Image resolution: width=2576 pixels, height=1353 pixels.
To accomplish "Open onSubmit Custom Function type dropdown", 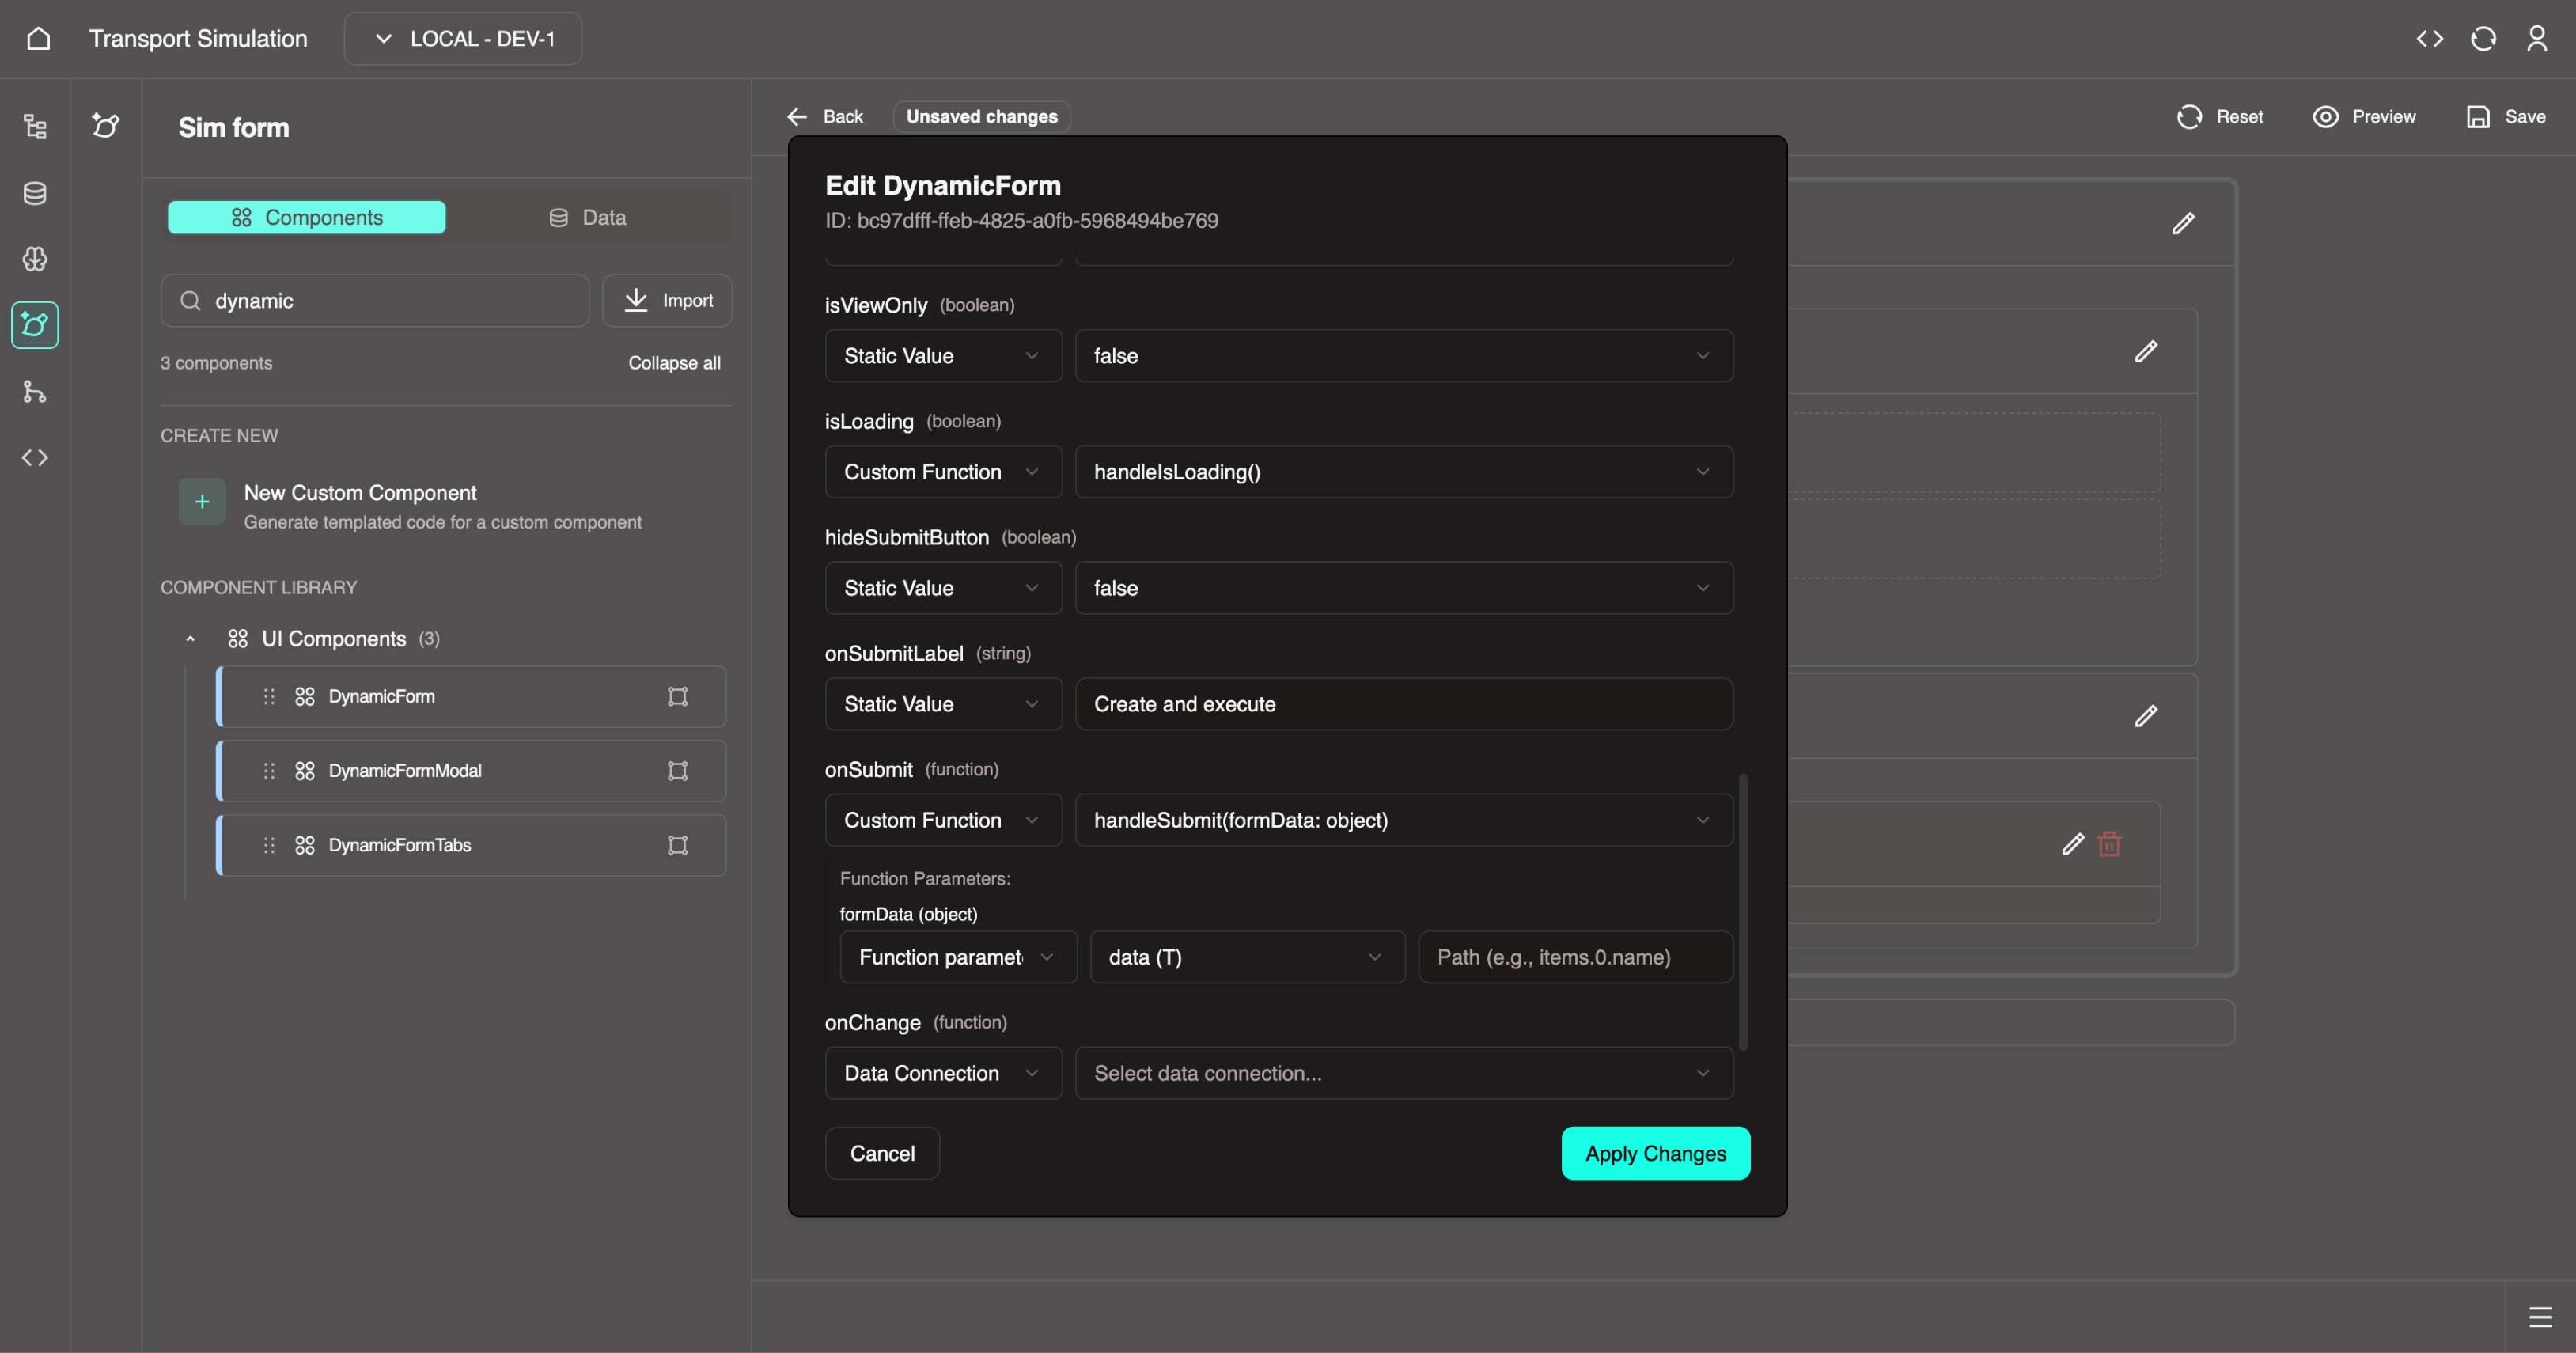I will tap(943, 820).
